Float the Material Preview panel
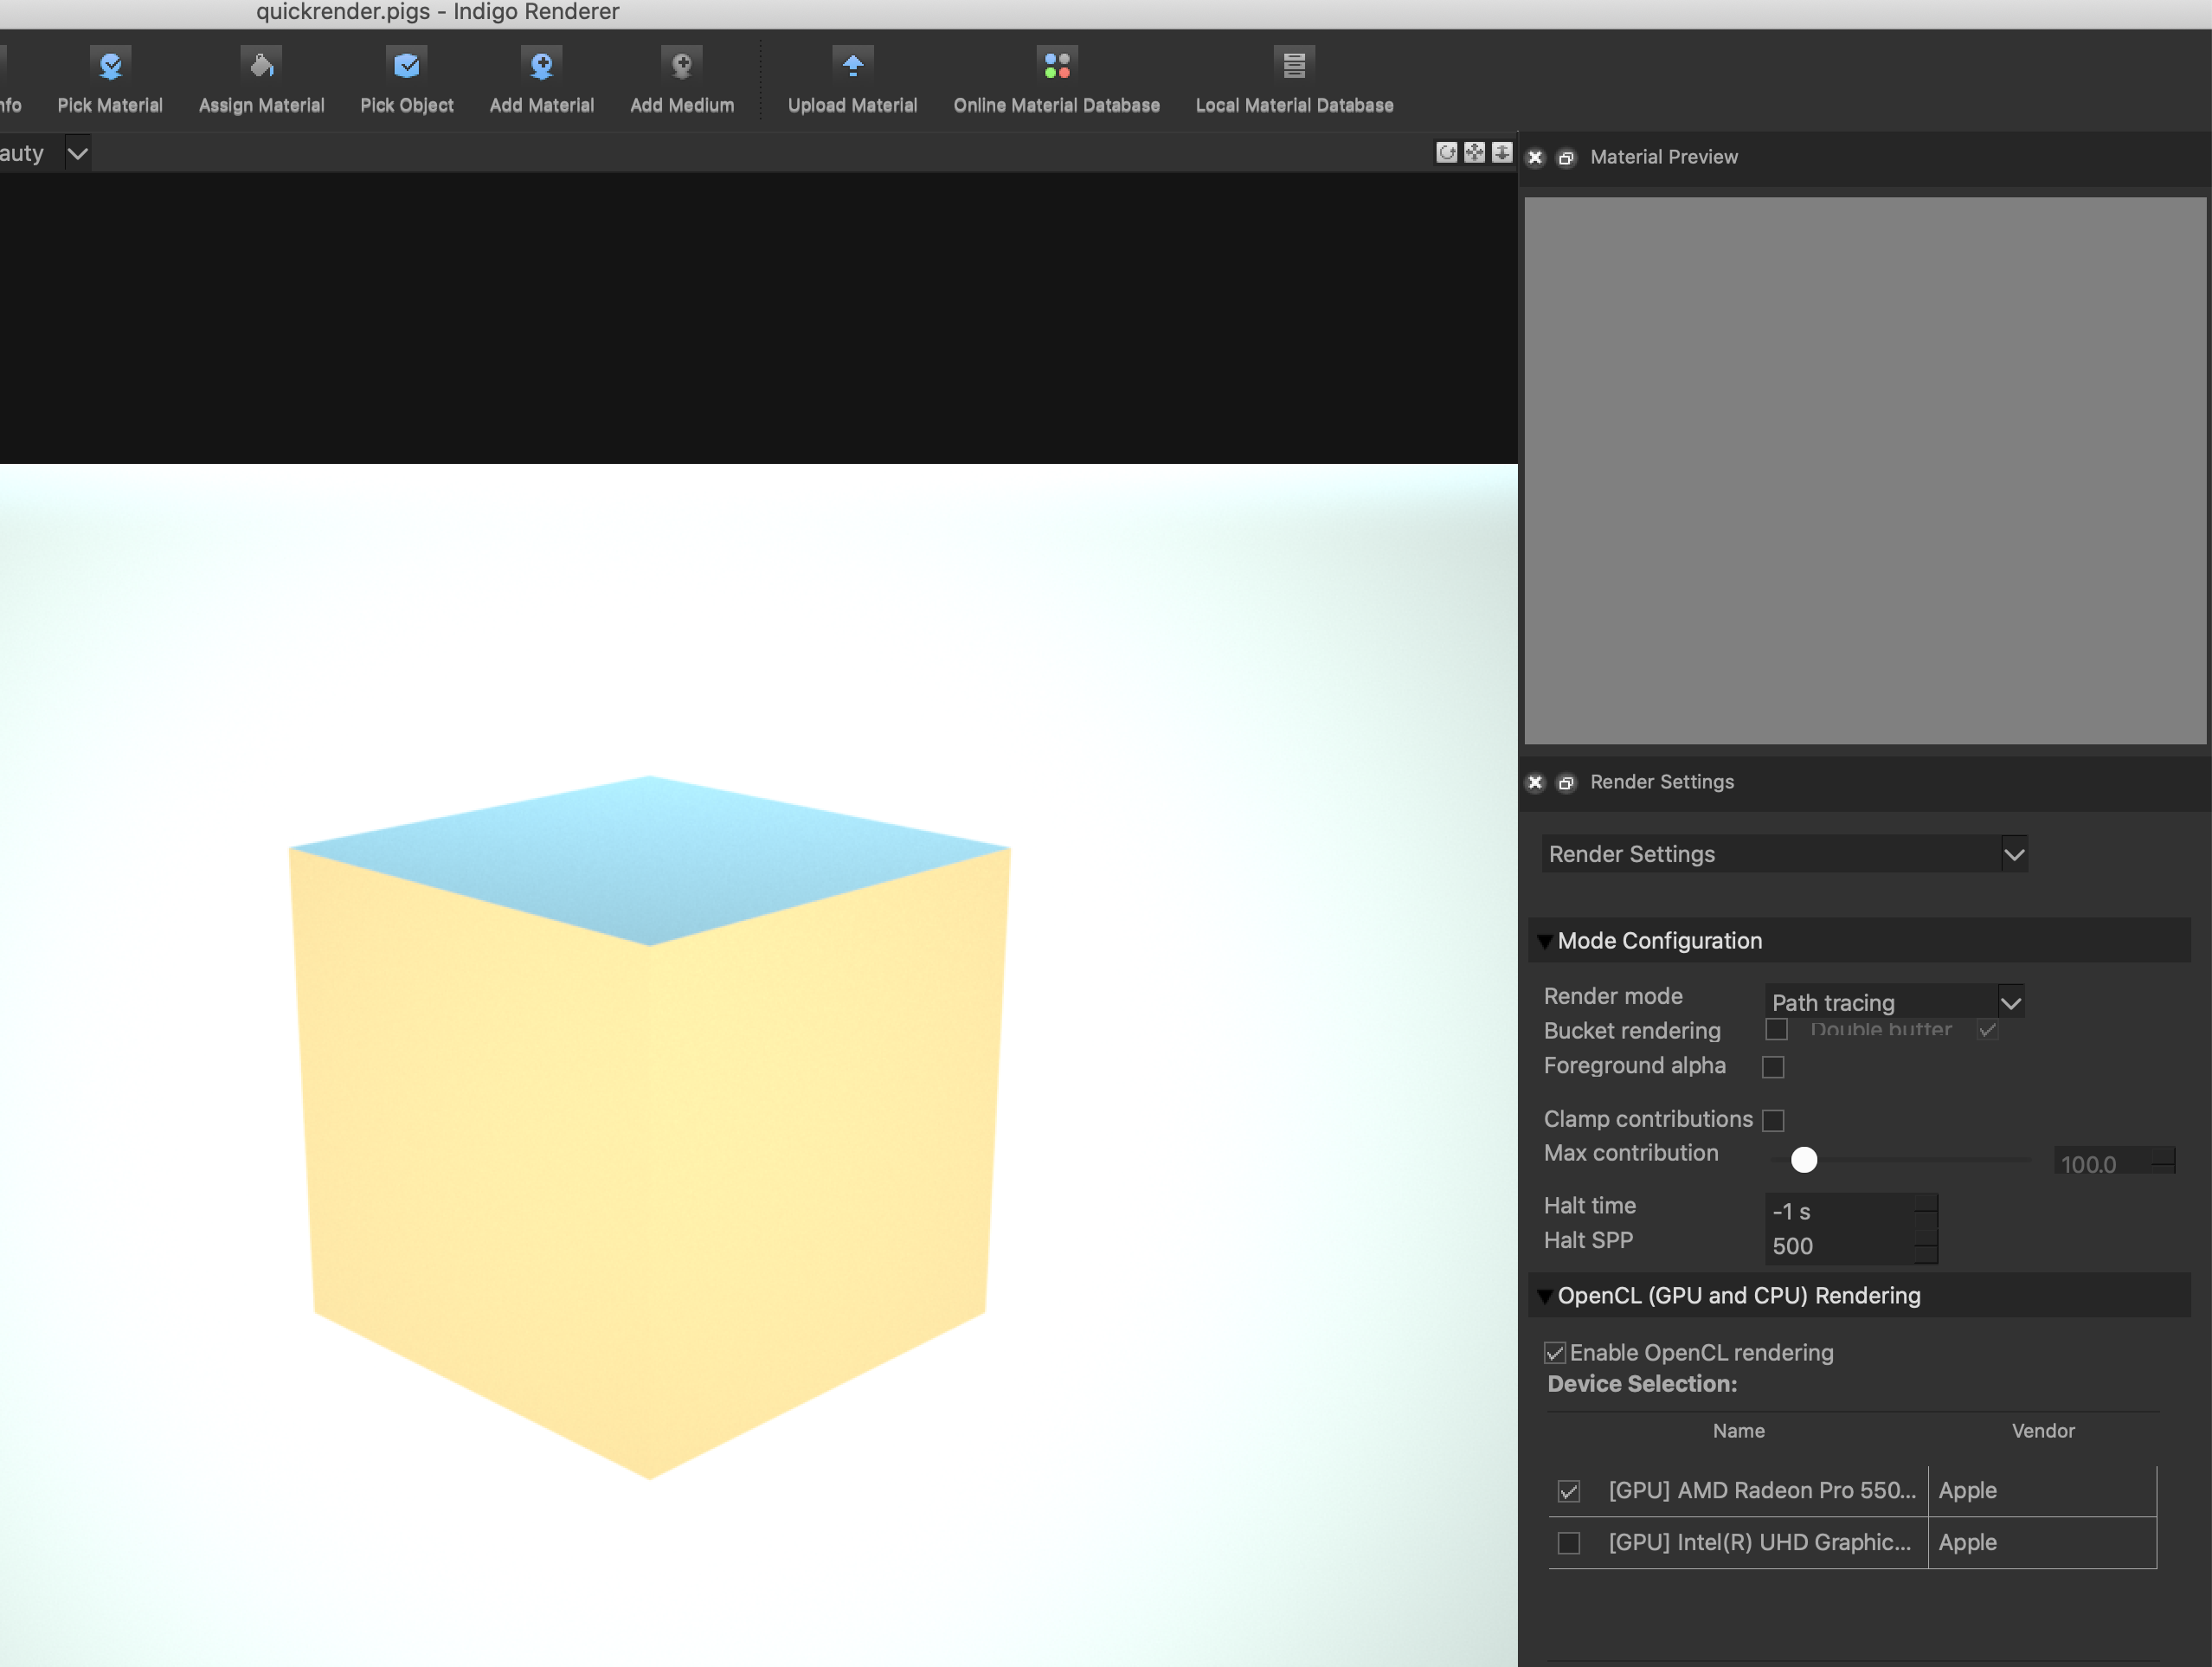Viewport: 2212px width, 1667px height. (1566, 158)
